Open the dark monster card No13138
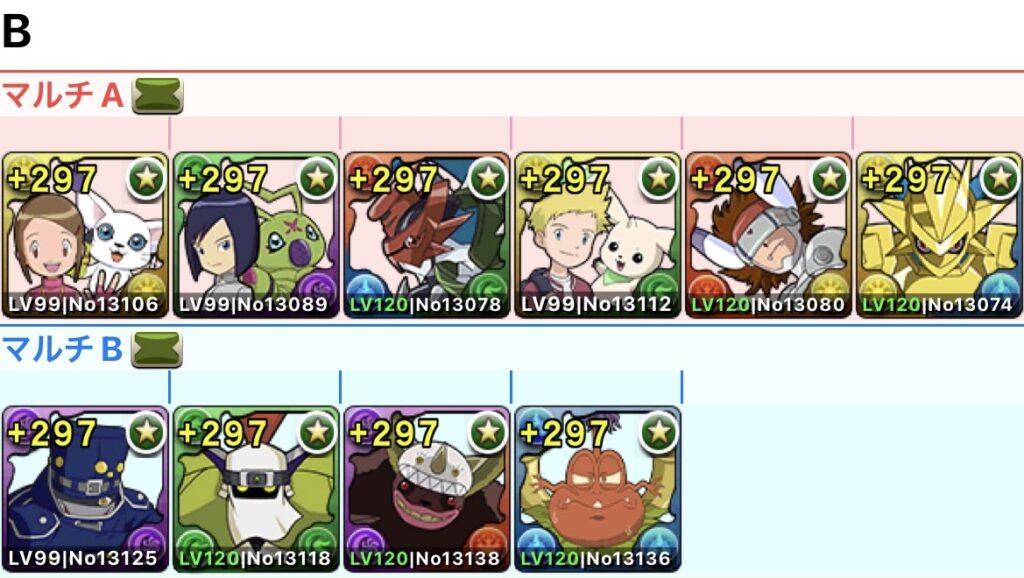 click(x=426, y=489)
